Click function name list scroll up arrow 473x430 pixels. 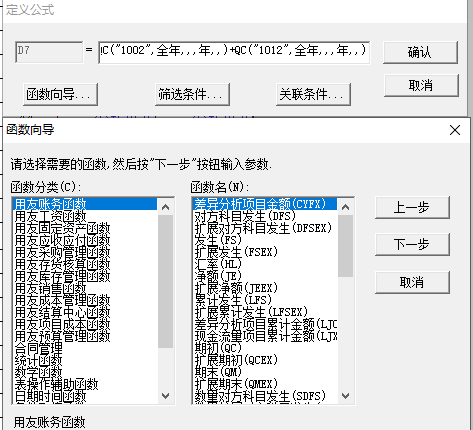[x=345, y=207]
